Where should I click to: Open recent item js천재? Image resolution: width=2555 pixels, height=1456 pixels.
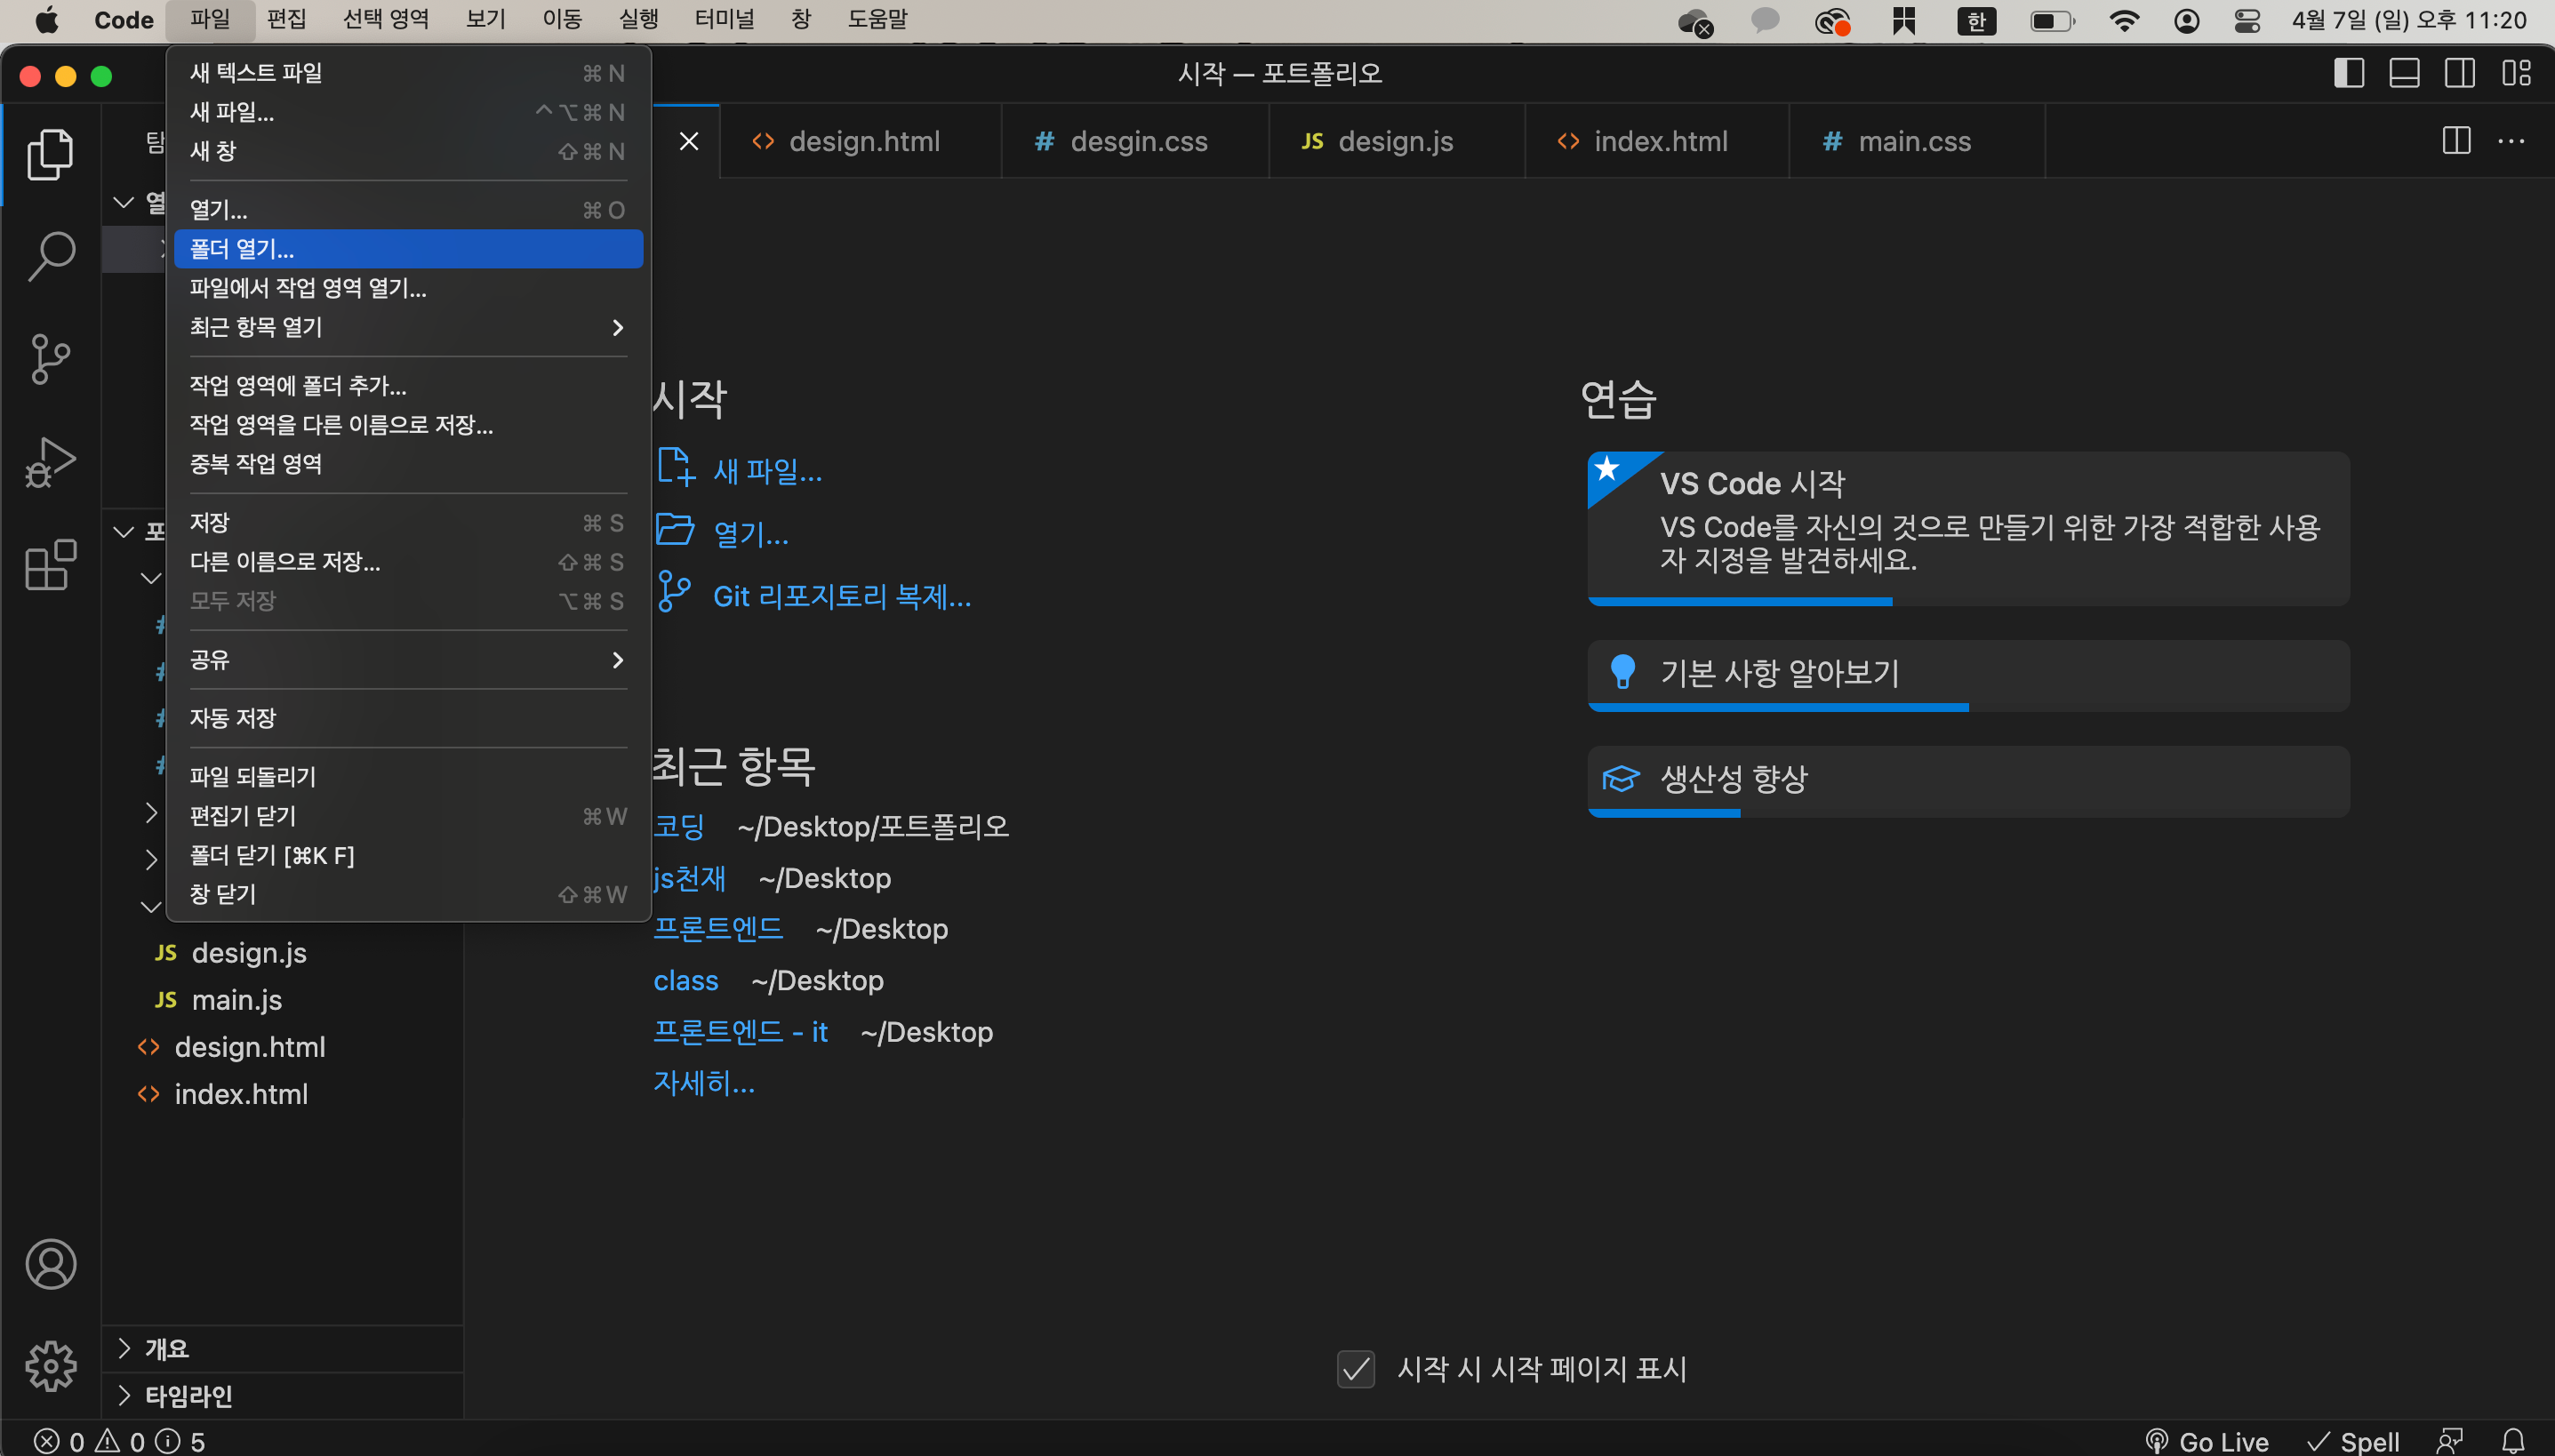[x=689, y=877]
